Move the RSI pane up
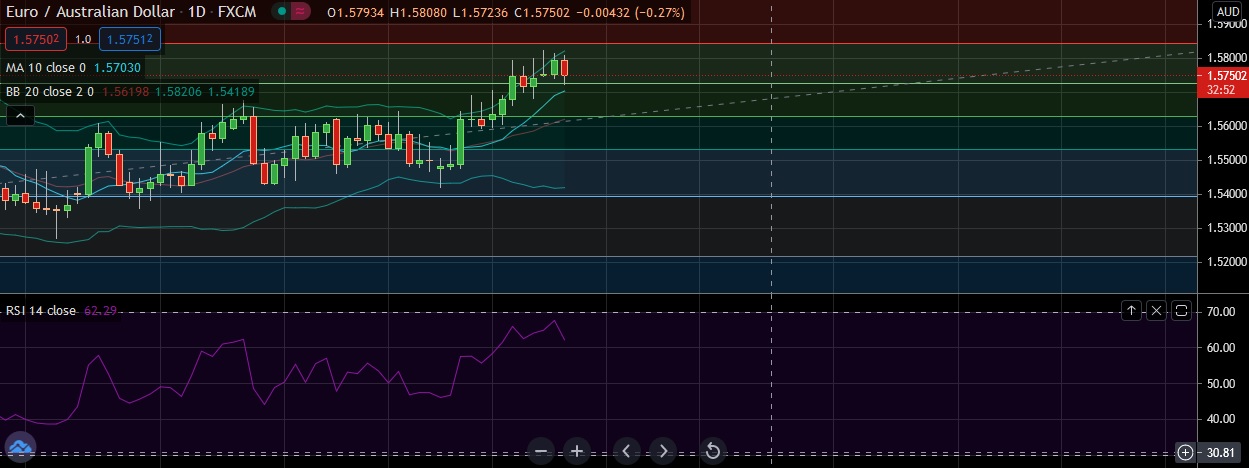The width and height of the screenshot is (1249, 468). (1131, 311)
